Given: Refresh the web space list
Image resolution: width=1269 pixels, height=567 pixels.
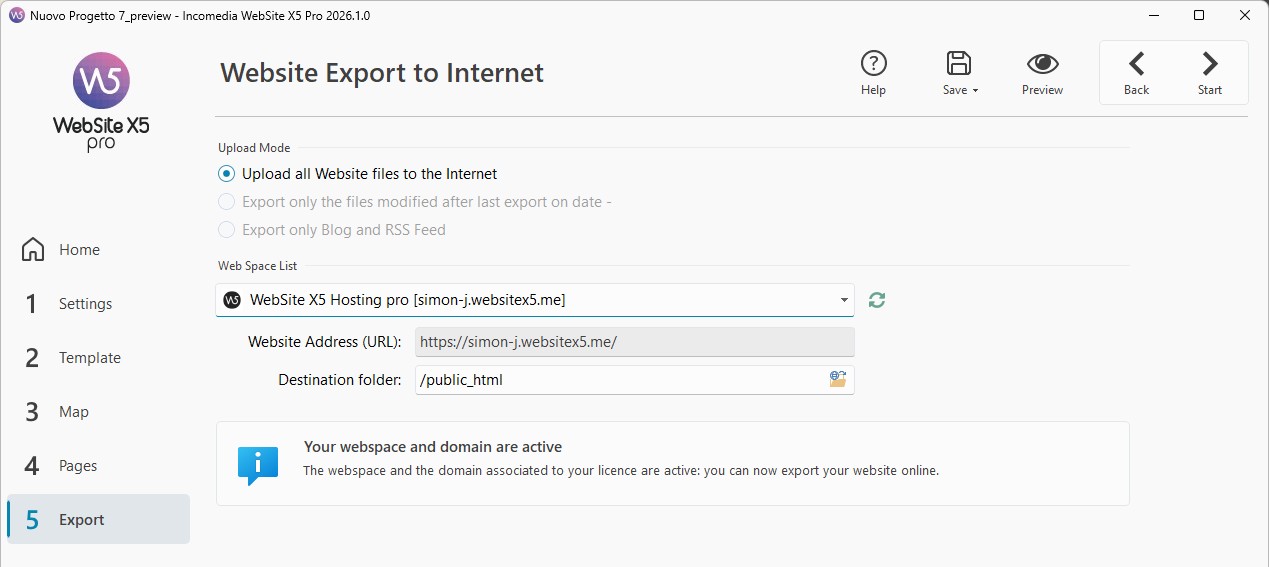Looking at the screenshot, I should [877, 299].
